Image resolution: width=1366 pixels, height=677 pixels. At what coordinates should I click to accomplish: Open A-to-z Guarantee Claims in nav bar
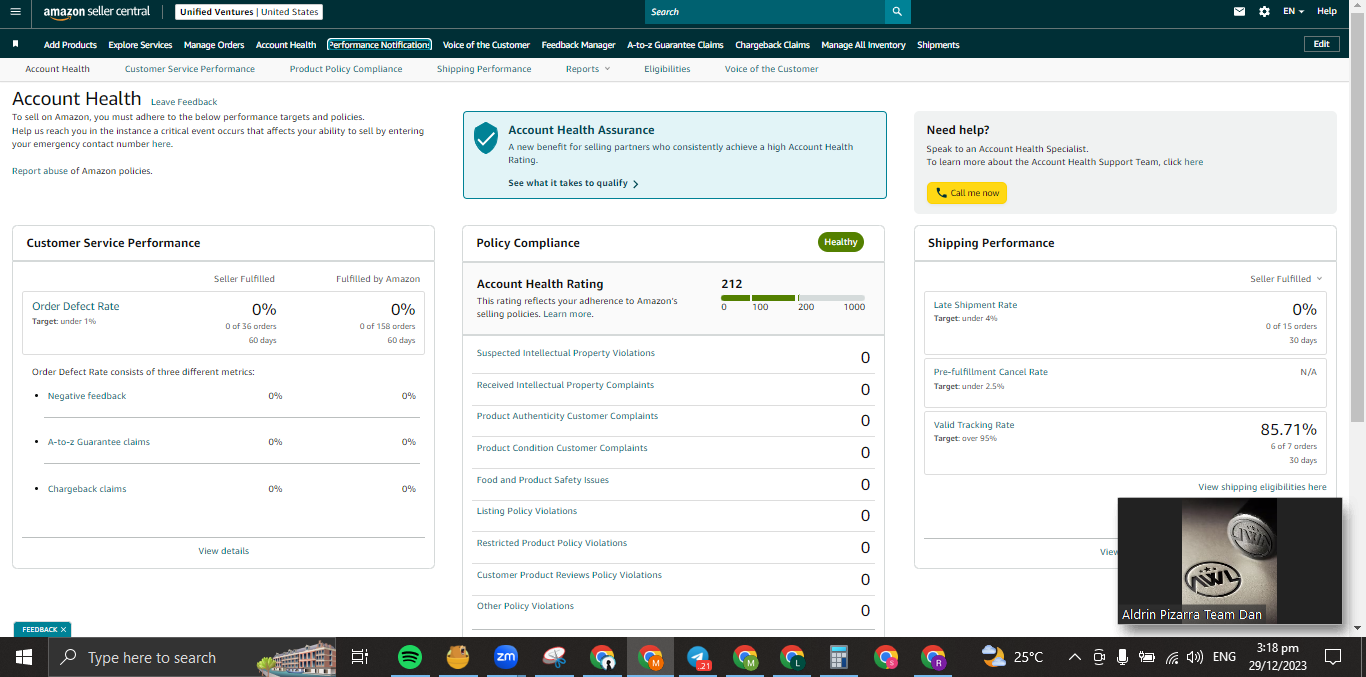point(675,45)
